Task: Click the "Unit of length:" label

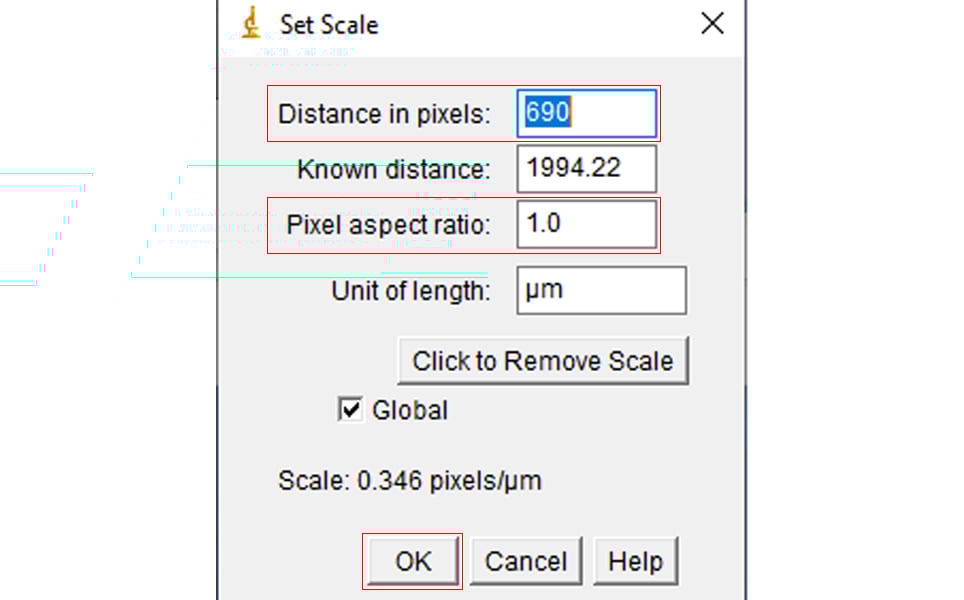Action: pyautogui.click(x=411, y=291)
